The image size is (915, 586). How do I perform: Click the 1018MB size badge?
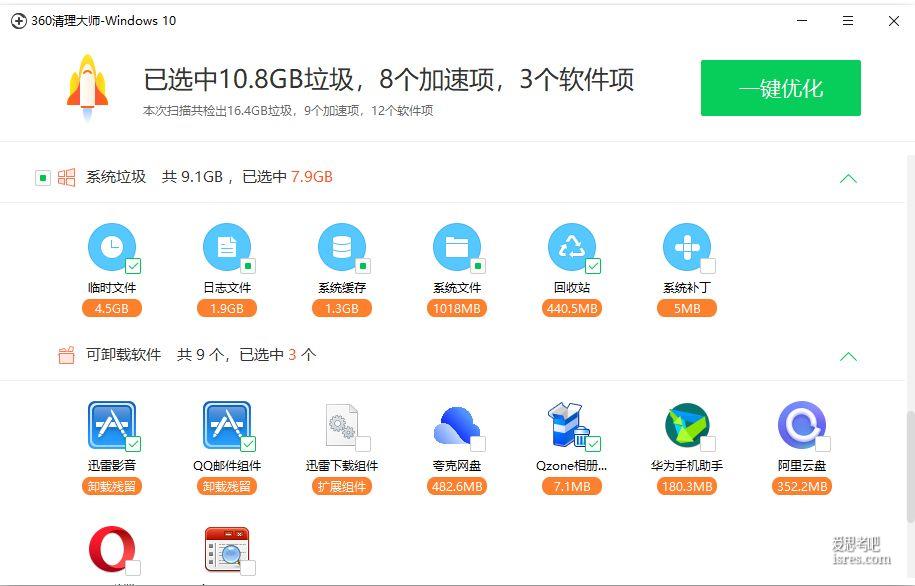tap(457, 308)
